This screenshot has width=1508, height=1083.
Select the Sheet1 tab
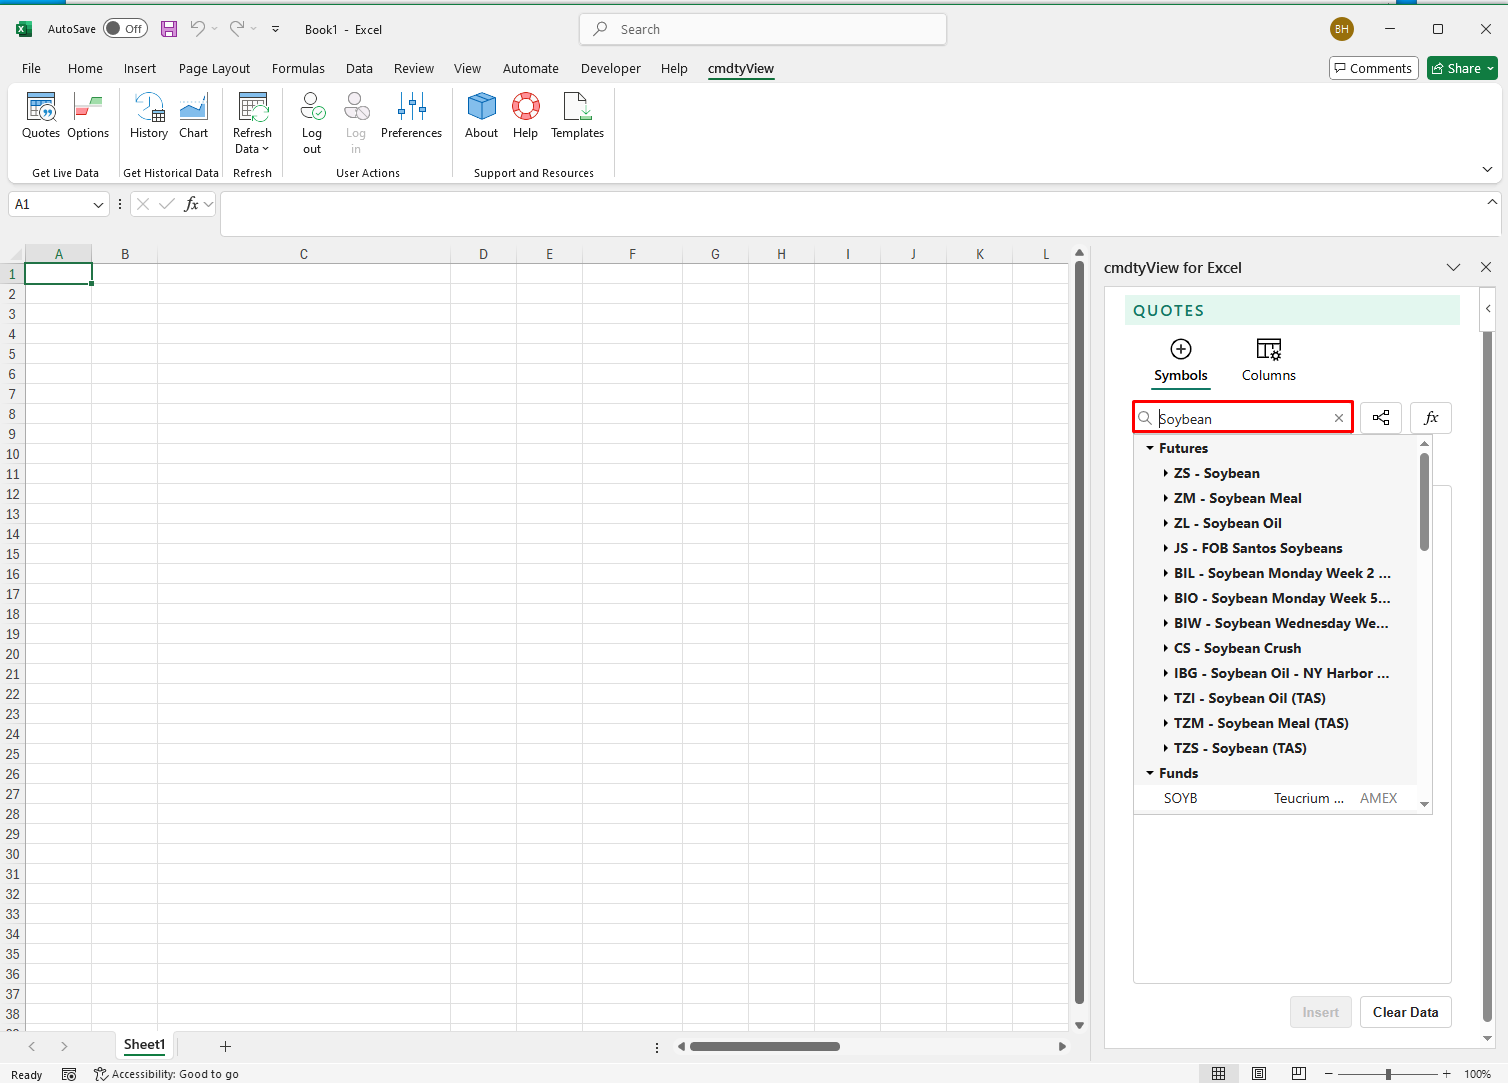click(144, 1045)
